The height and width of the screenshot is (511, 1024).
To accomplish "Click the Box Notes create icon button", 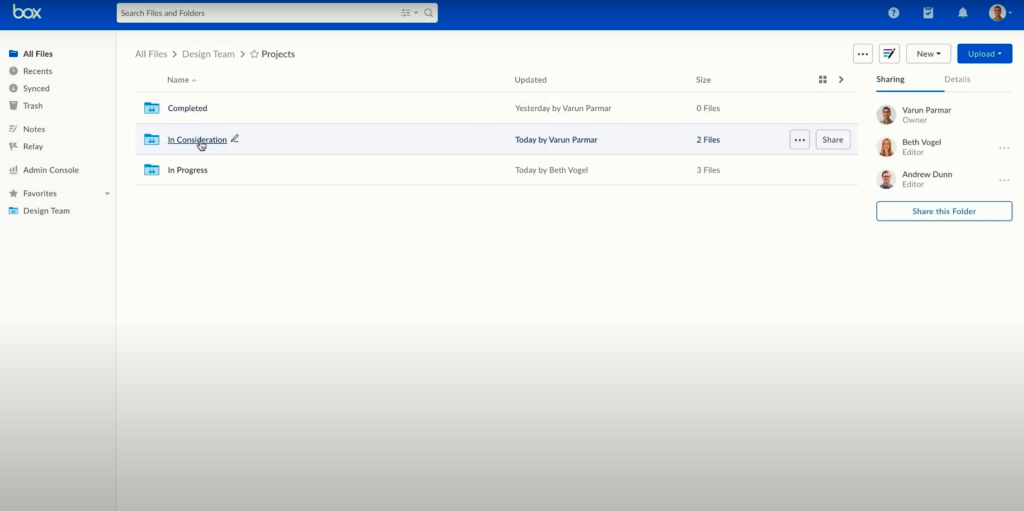I will 889,54.
